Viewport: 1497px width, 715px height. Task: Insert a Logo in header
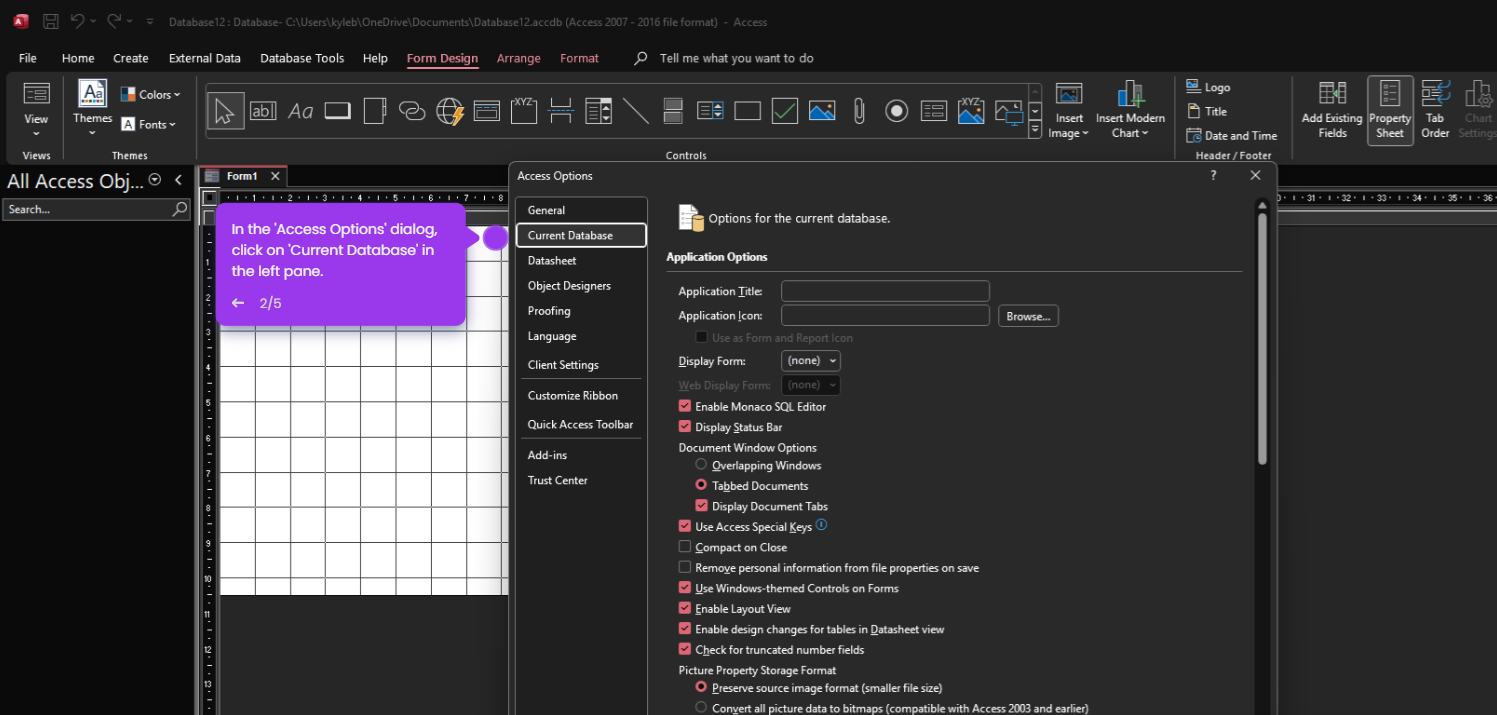1208,87
